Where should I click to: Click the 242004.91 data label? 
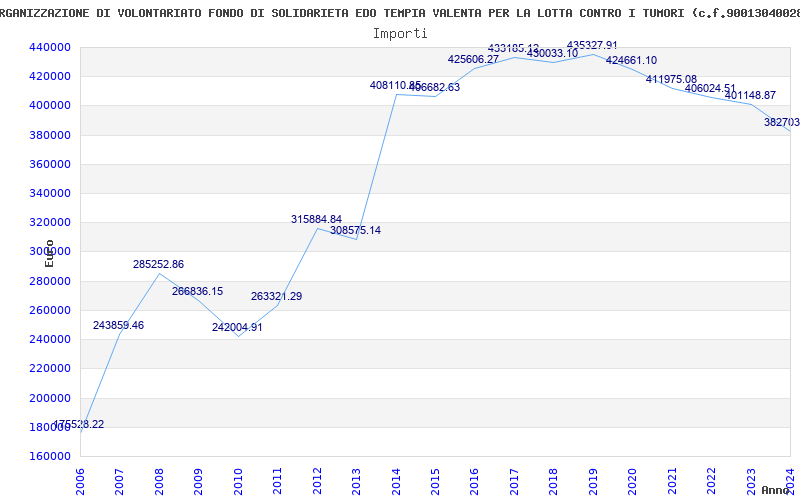237,328
